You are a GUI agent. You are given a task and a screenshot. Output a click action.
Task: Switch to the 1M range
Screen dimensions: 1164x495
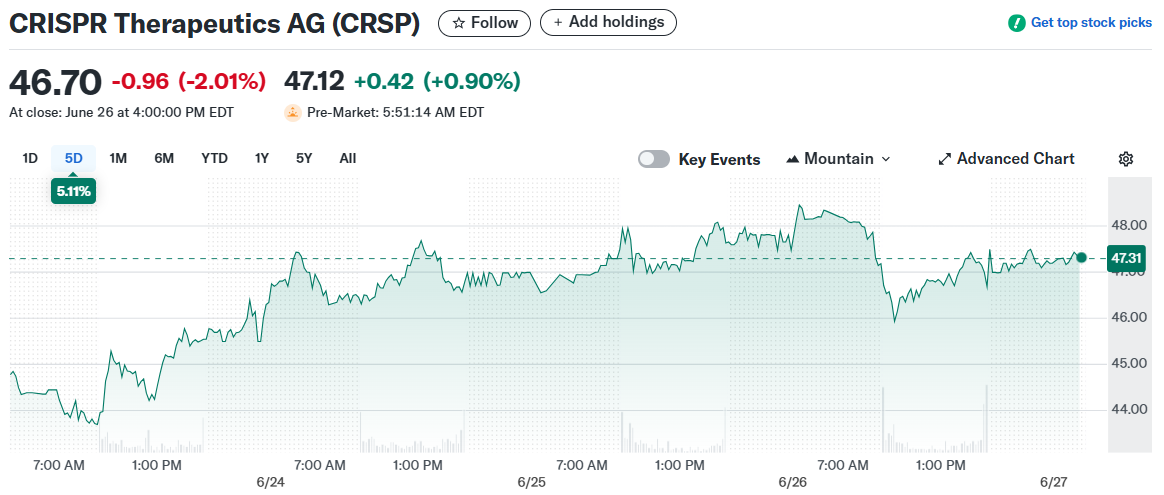pos(118,158)
